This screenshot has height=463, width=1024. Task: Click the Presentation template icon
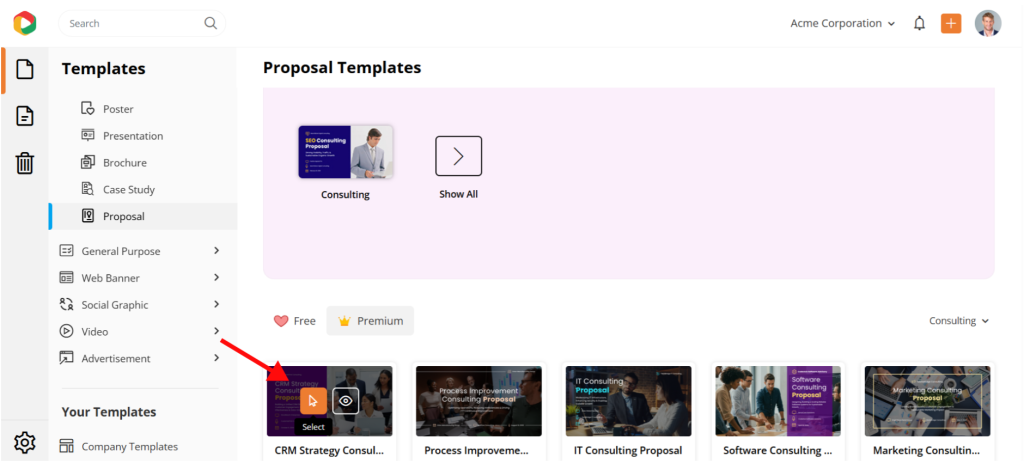click(88, 135)
